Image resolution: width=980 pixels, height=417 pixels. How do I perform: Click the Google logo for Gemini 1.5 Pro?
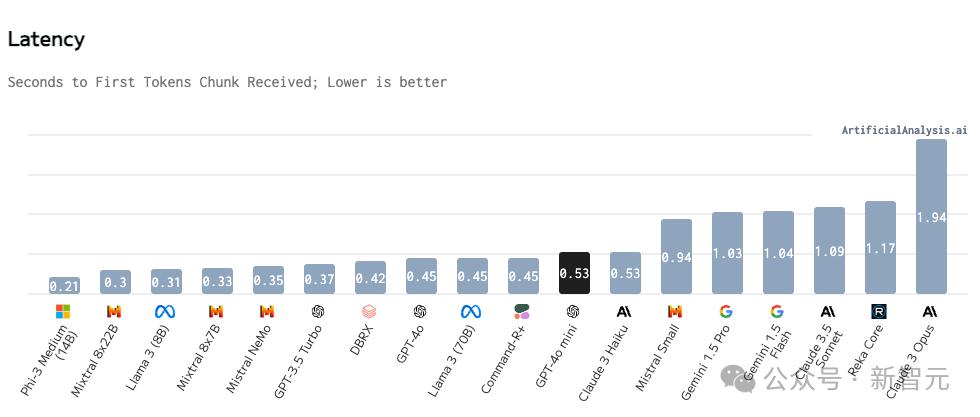pyautogui.click(x=727, y=312)
